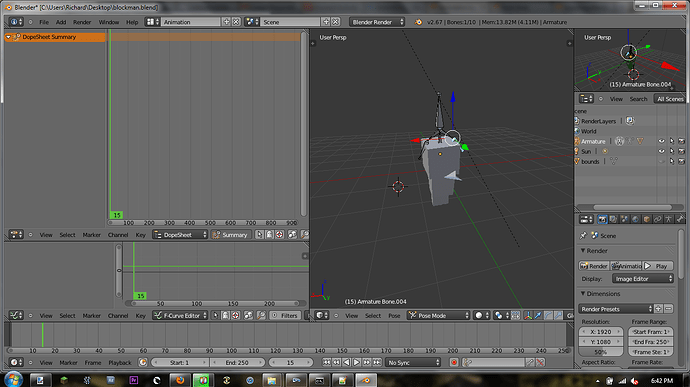Toggle renderability camera of Sun
This screenshot has height=387, width=690.
(682, 151)
